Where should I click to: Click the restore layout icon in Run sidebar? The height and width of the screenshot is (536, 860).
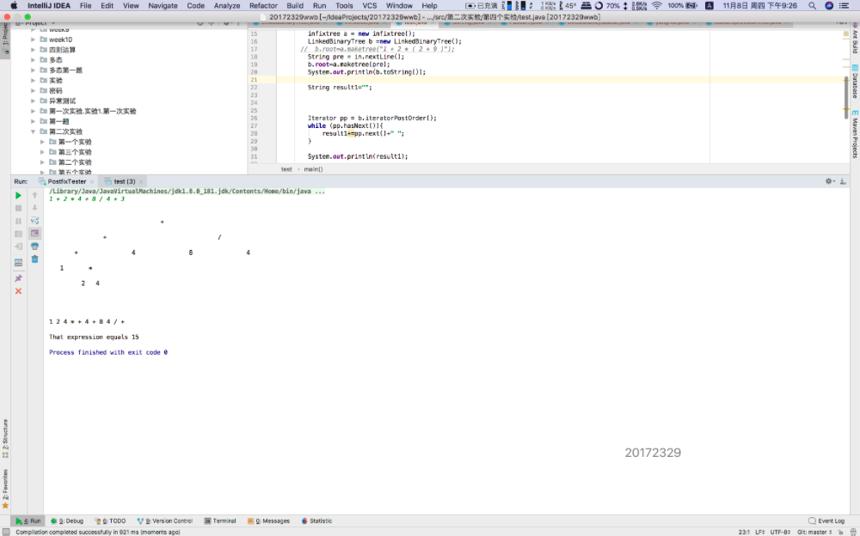pos(18,263)
